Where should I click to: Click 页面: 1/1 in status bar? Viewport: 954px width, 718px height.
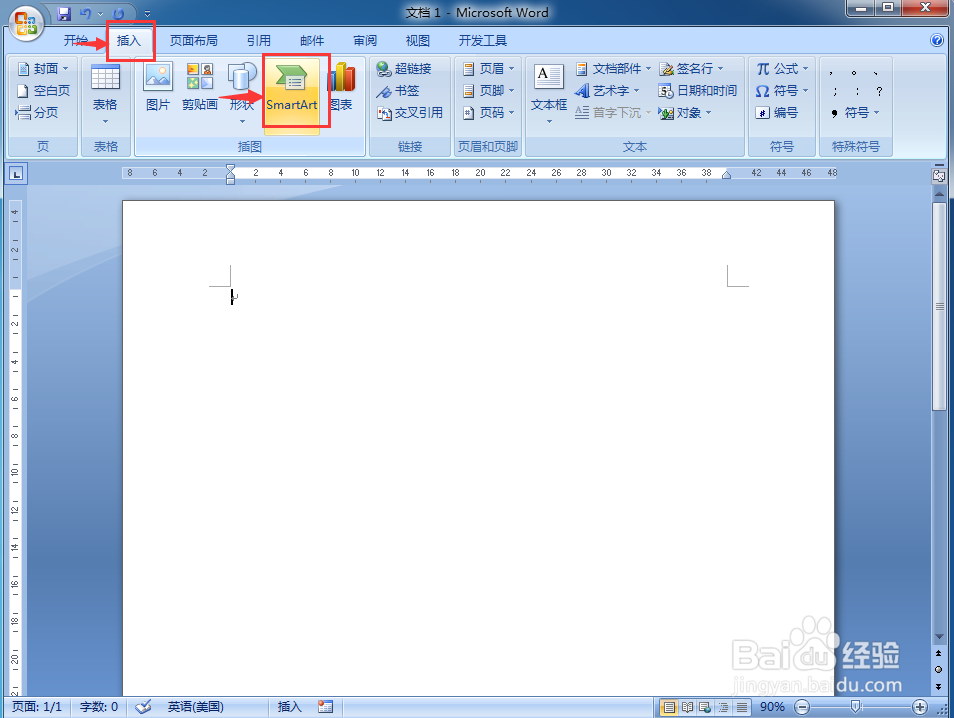[x=37, y=707]
